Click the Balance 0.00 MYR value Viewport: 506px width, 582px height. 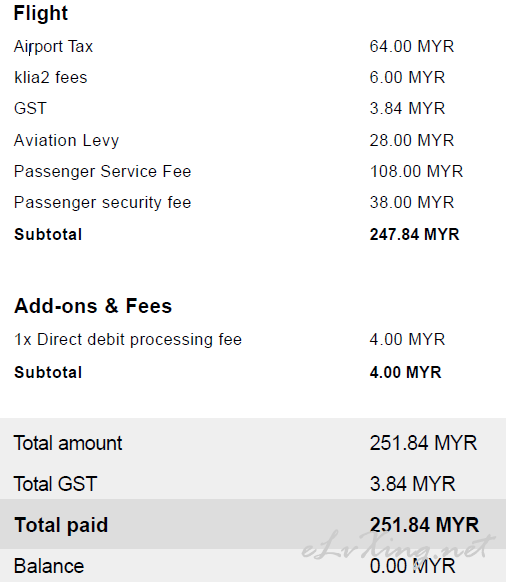point(412,566)
